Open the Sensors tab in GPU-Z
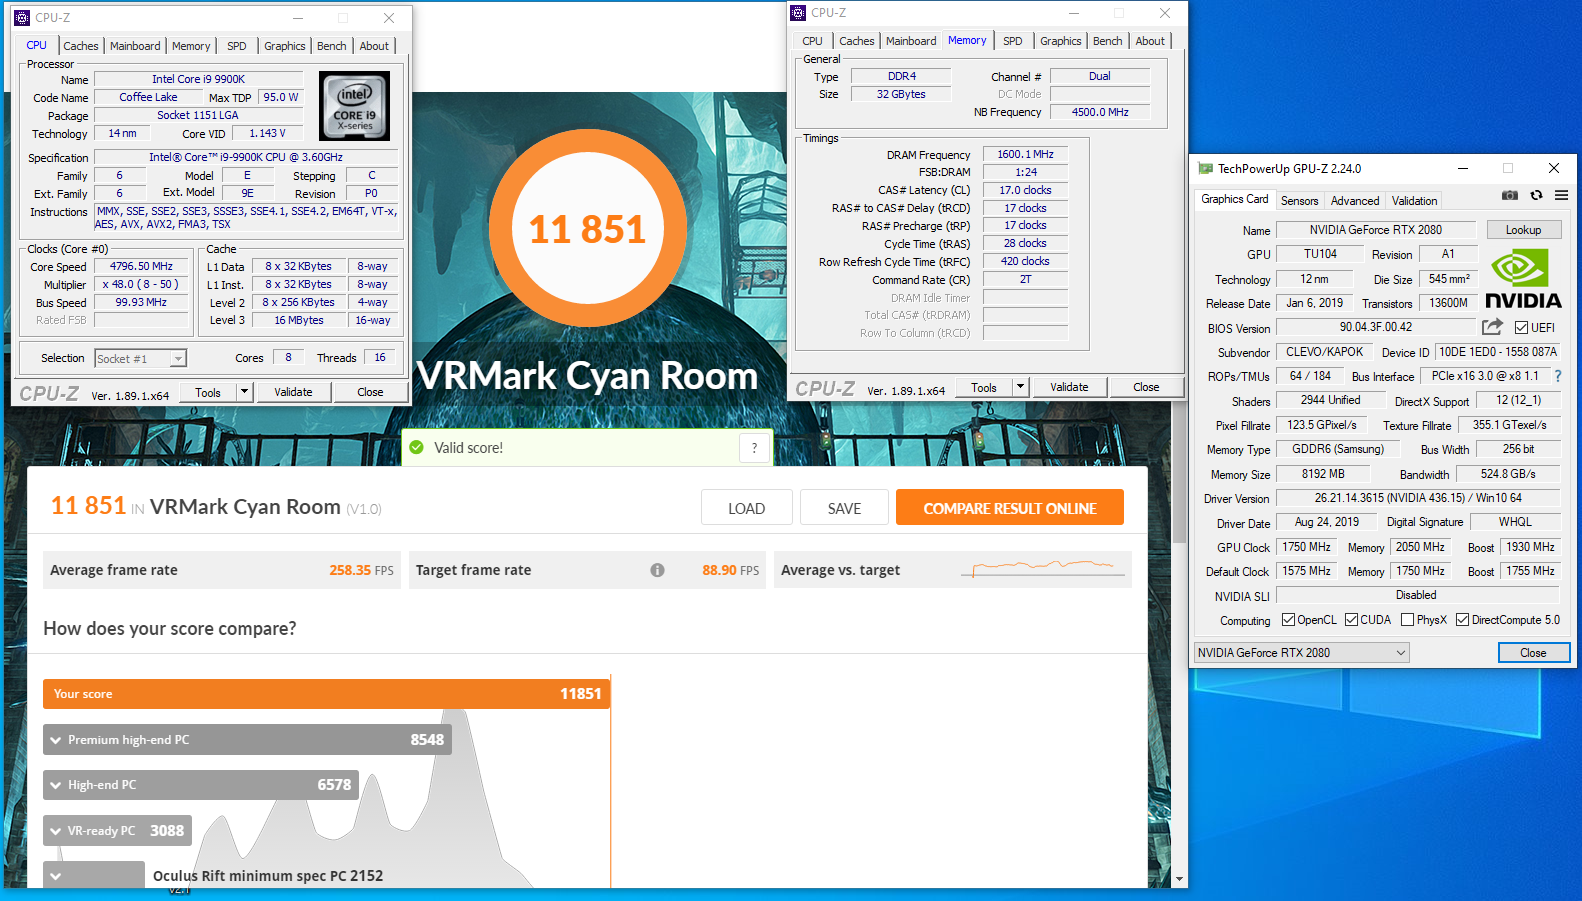The image size is (1582, 901). [x=1300, y=201]
